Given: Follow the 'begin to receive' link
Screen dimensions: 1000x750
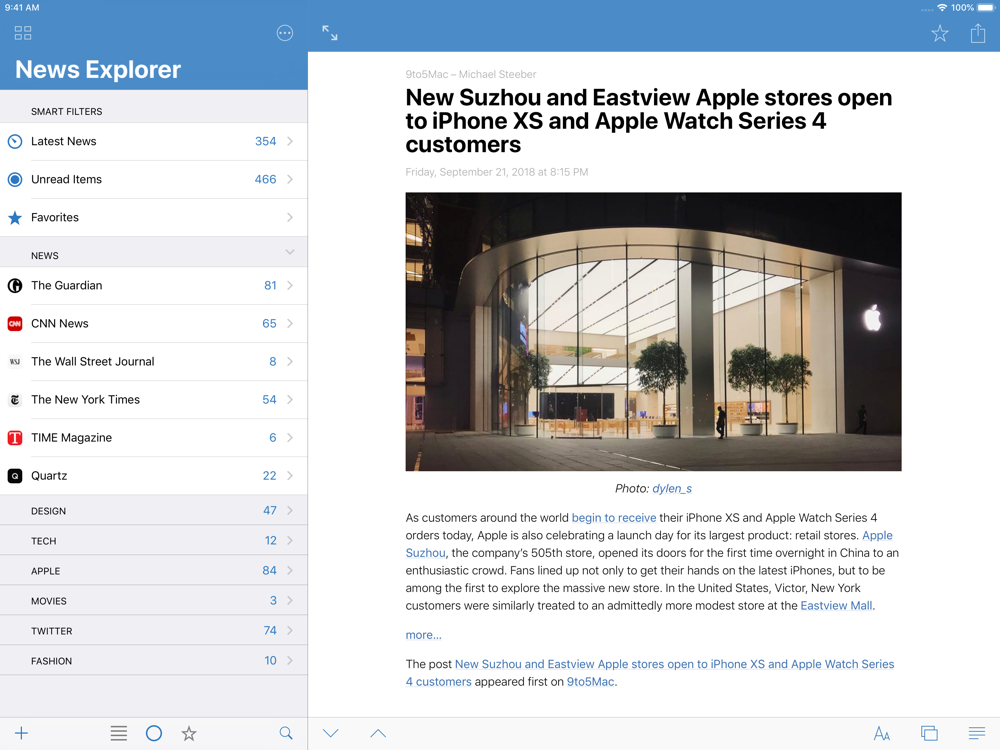Looking at the screenshot, I should [614, 518].
